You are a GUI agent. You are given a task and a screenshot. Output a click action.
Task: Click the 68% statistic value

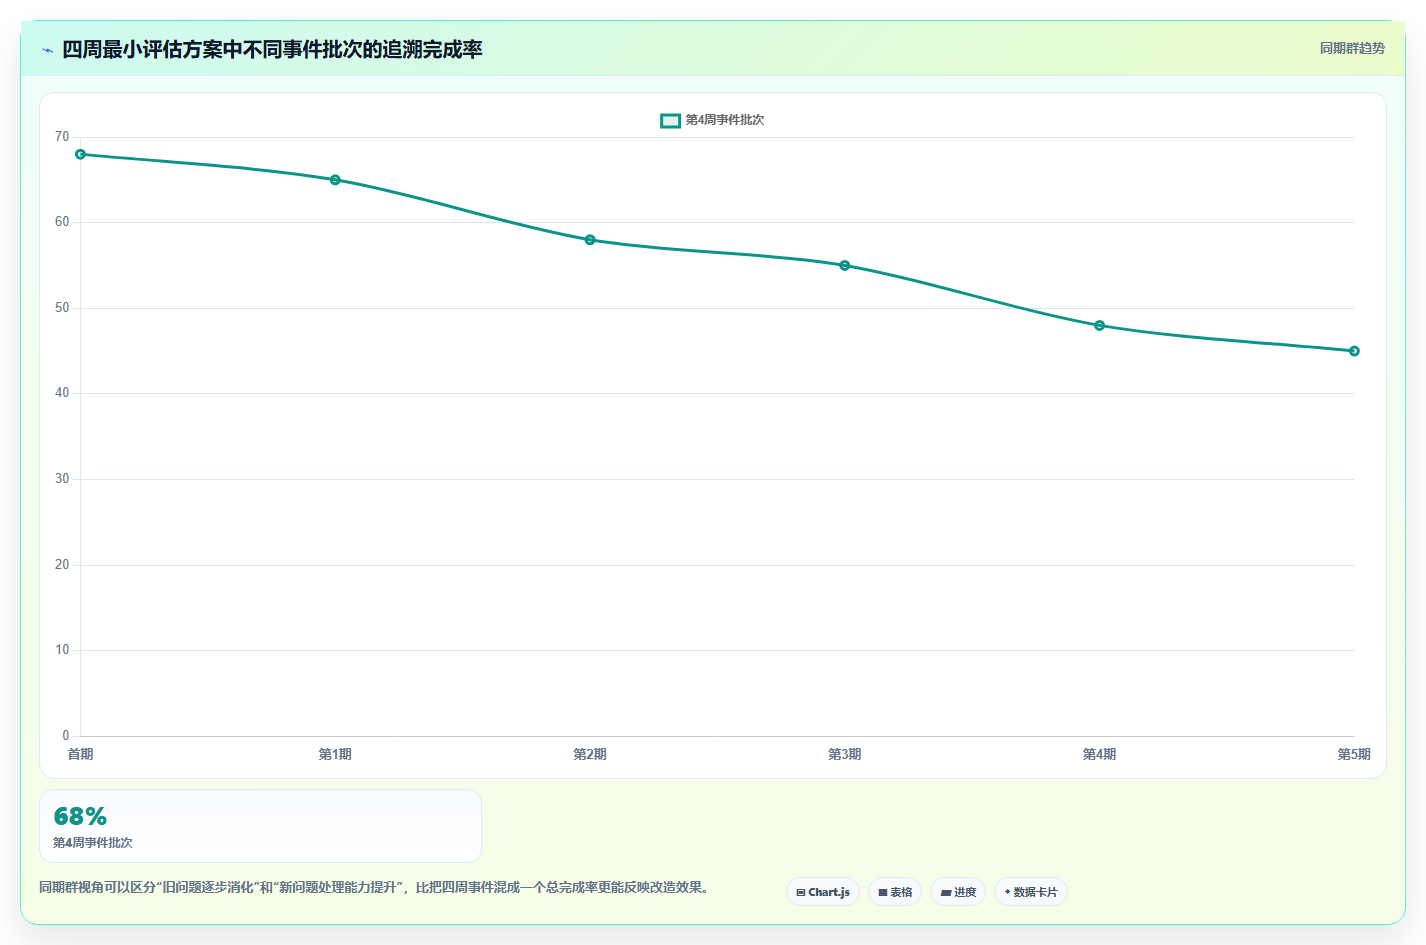tap(80, 817)
